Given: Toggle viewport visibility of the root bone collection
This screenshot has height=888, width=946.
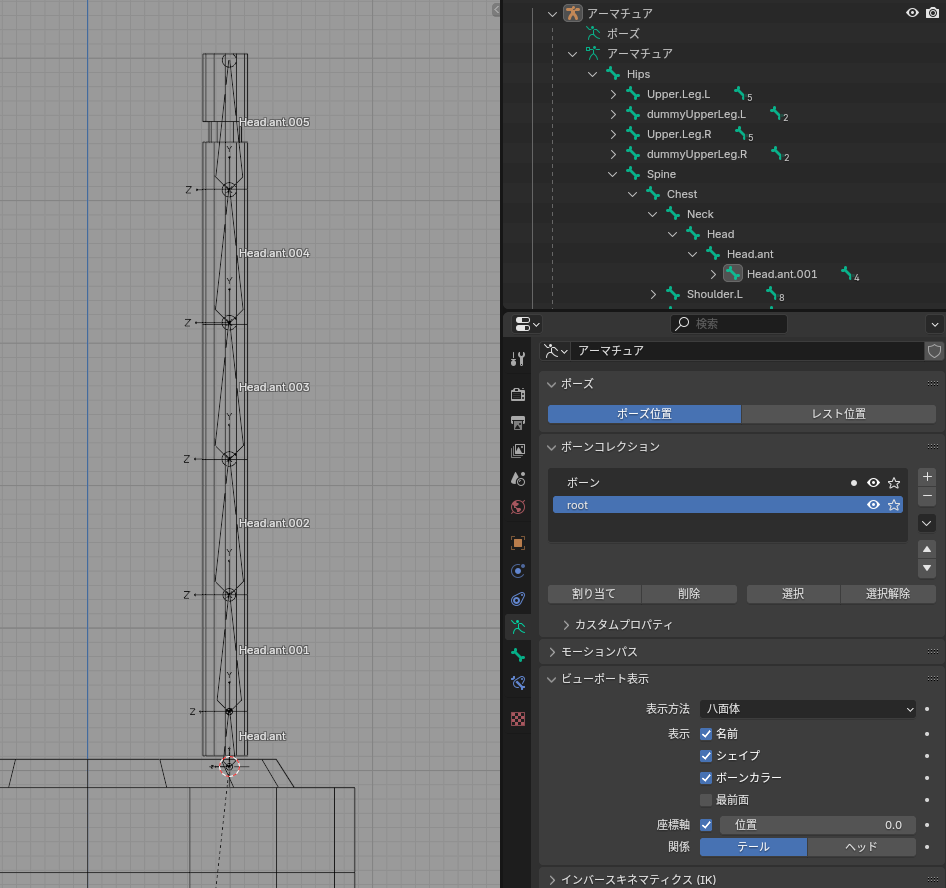Looking at the screenshot, I should (873, 505).
